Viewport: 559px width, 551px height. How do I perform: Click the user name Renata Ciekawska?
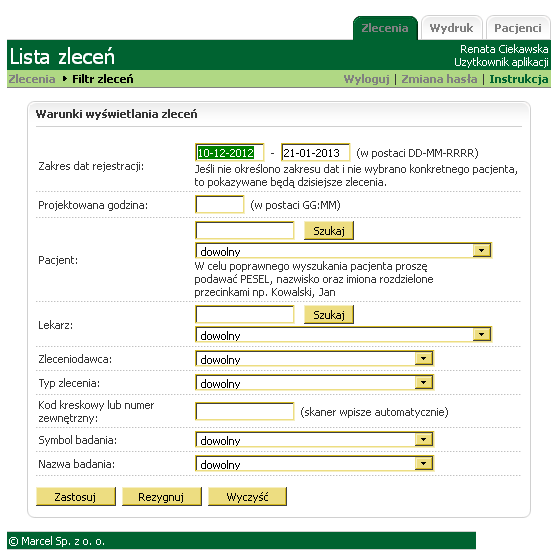click(x=504, y=49)
